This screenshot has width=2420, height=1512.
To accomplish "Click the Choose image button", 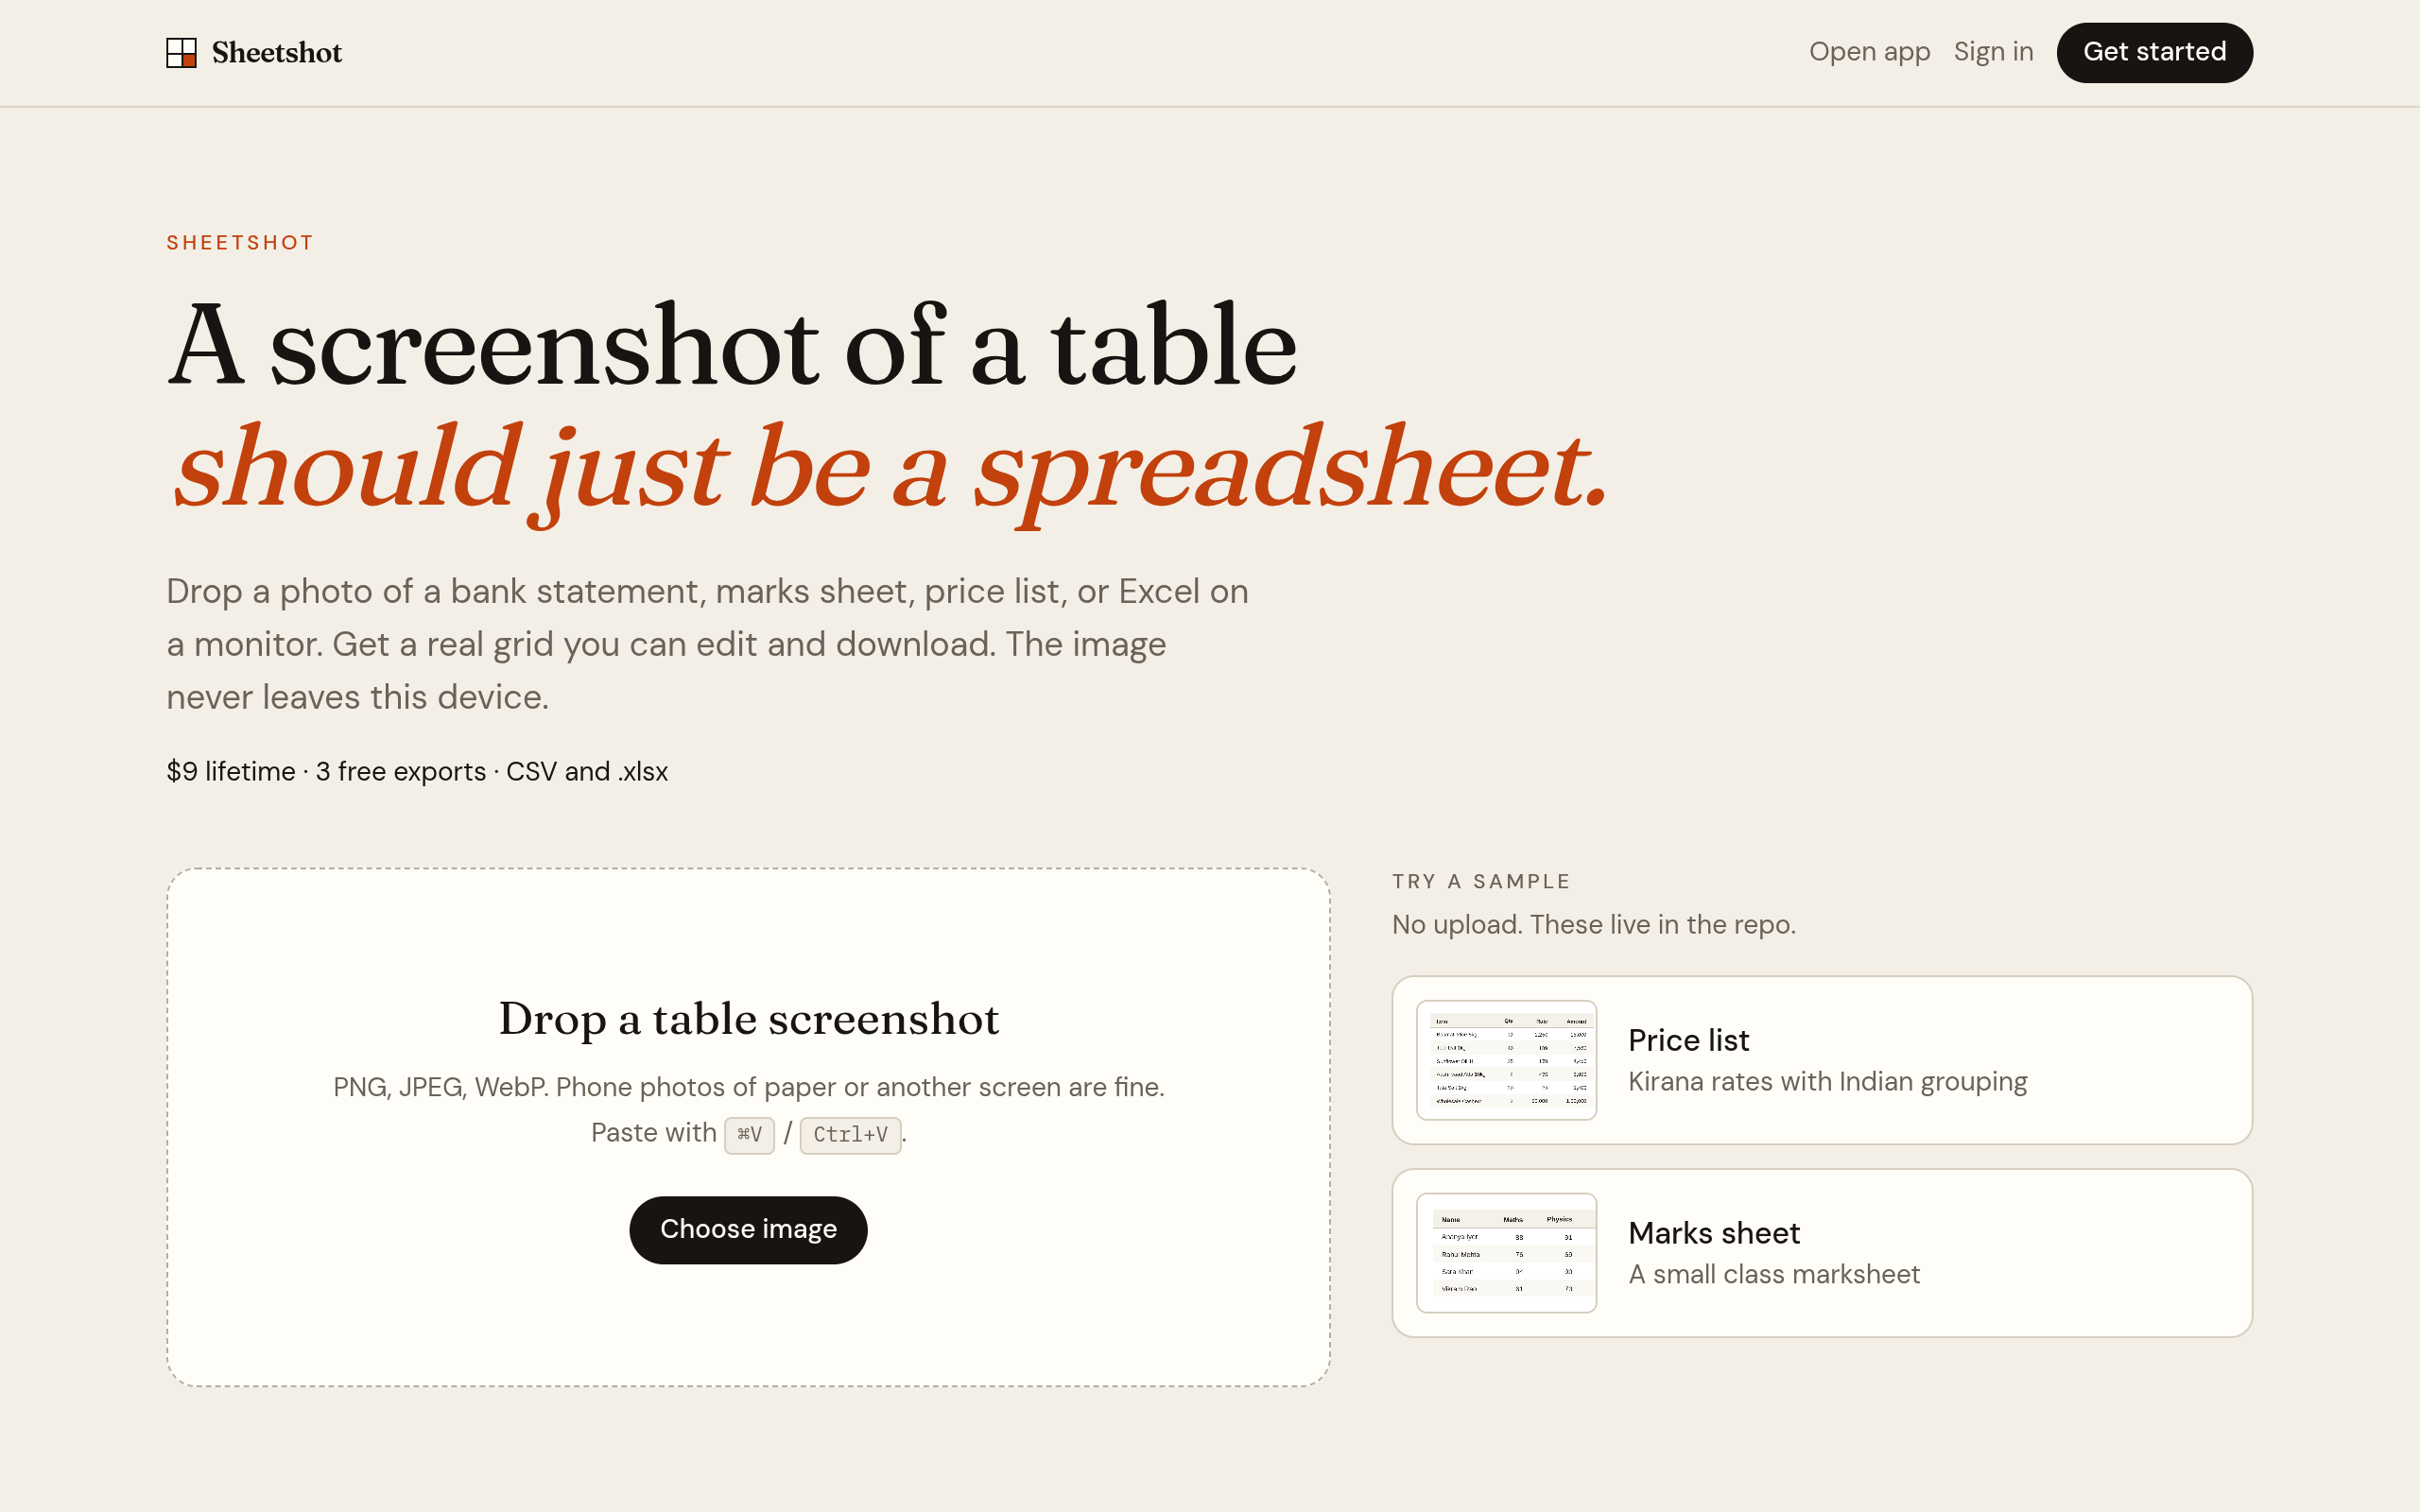I will coord(748,1230).
